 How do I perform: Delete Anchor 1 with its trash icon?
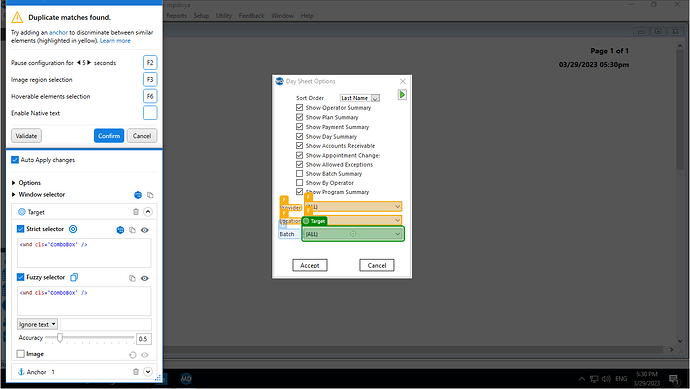(x=136, y=372)
